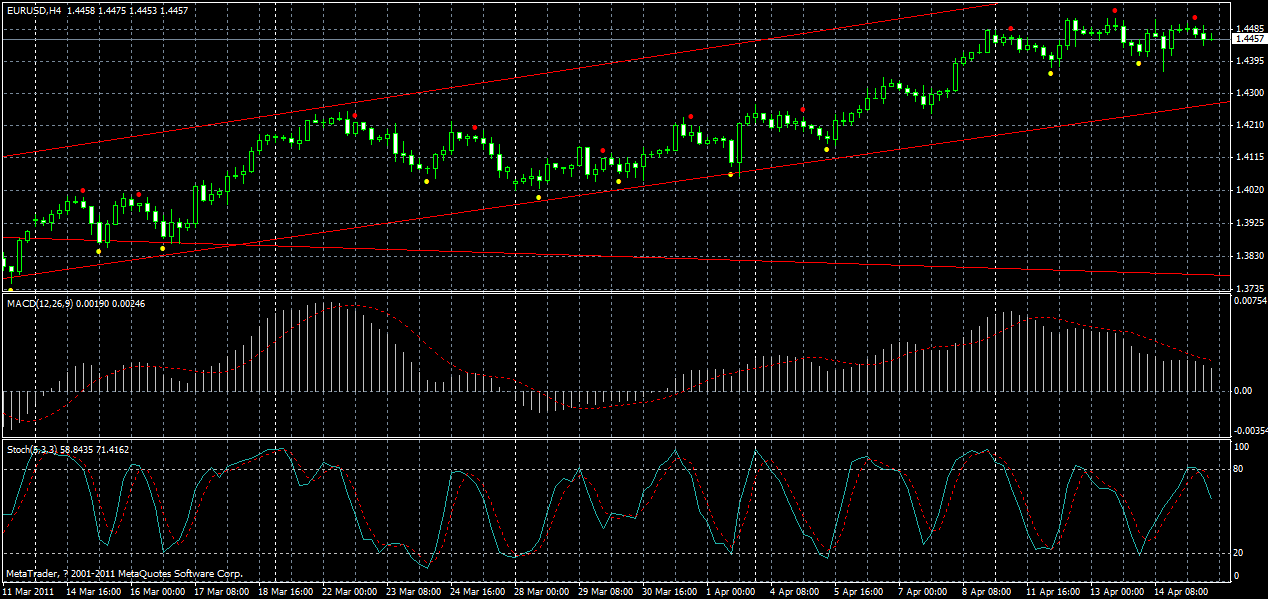Viewport: 1268px width, 599px height.
Task: Select the yellow dot under the 8 Apr rally
Action: coord(1050,73)
